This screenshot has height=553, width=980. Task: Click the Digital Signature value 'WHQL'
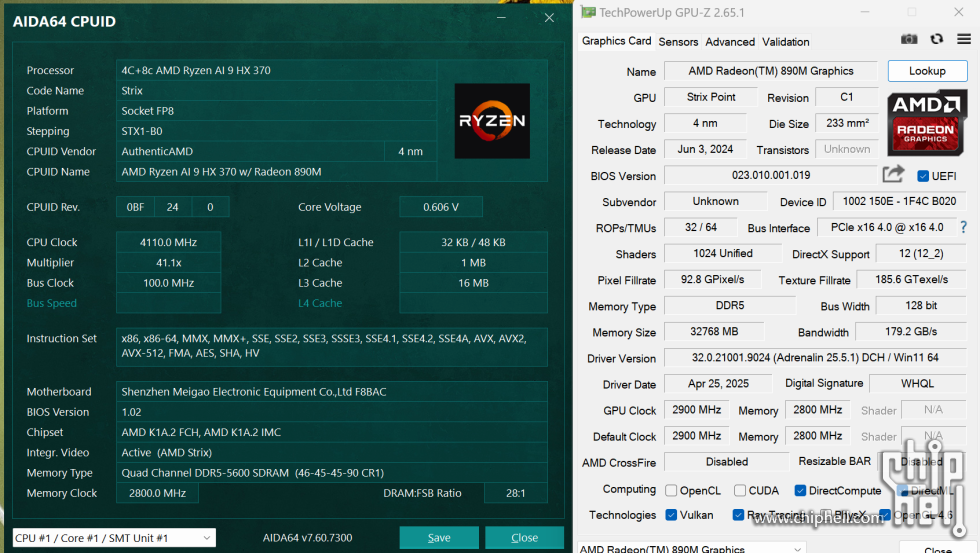pyautogui.click(x=918, y=383)
